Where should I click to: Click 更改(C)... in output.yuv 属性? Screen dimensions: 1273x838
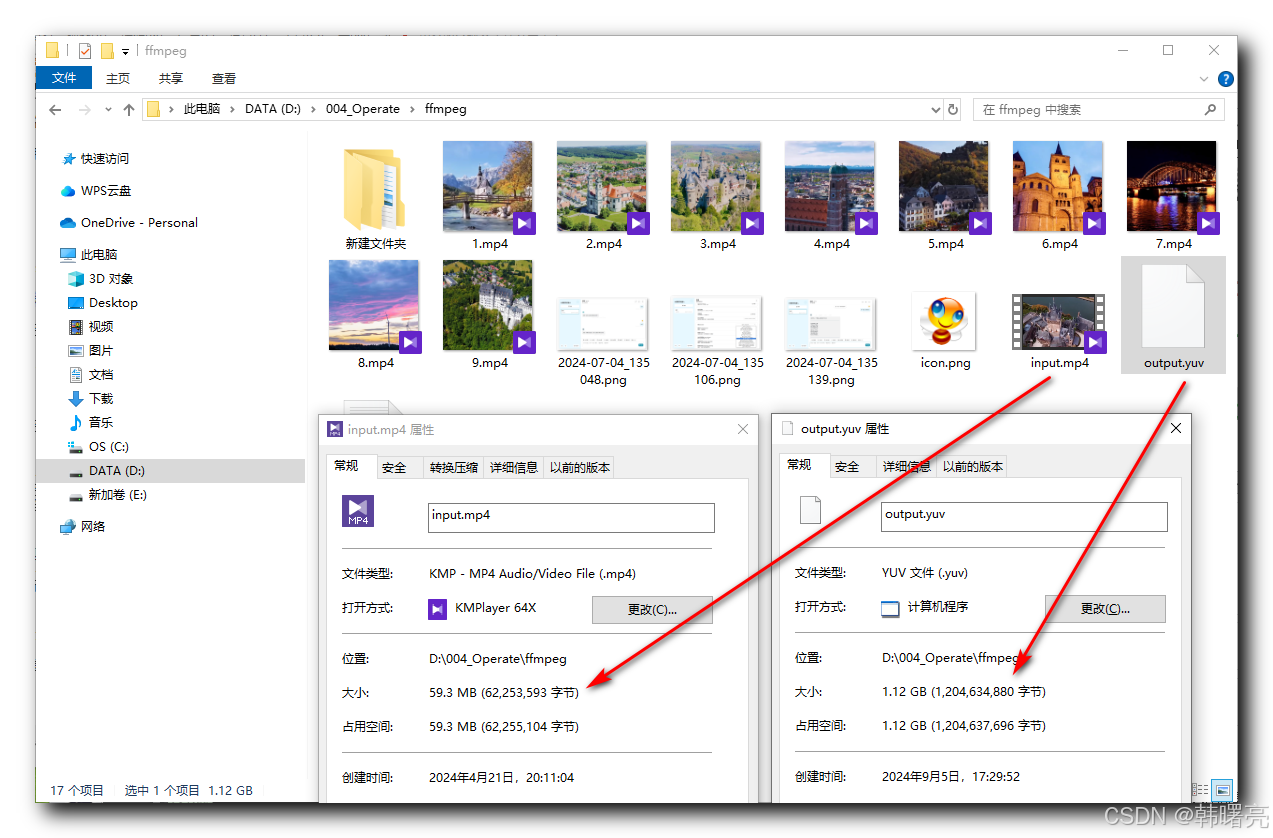[1105, 608]
